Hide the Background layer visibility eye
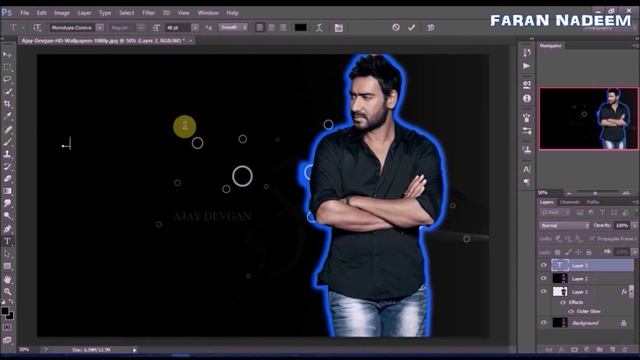The height and width of the screenshot is (360, 640). point(544,322)
